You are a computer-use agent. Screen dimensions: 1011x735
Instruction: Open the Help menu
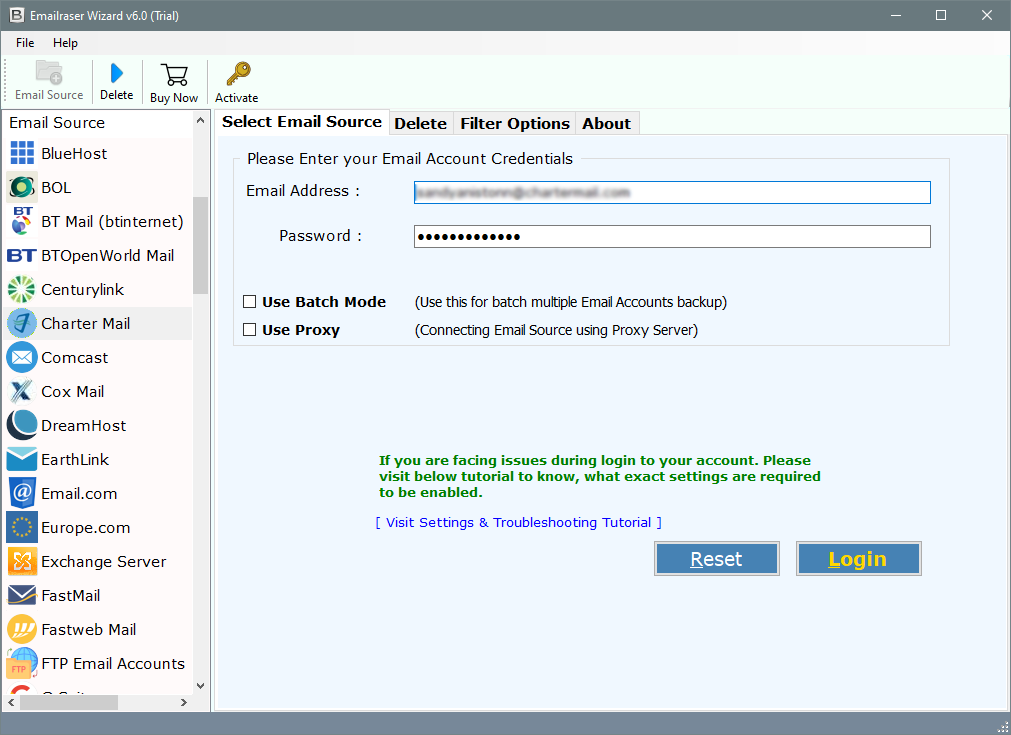pos(65,43)
